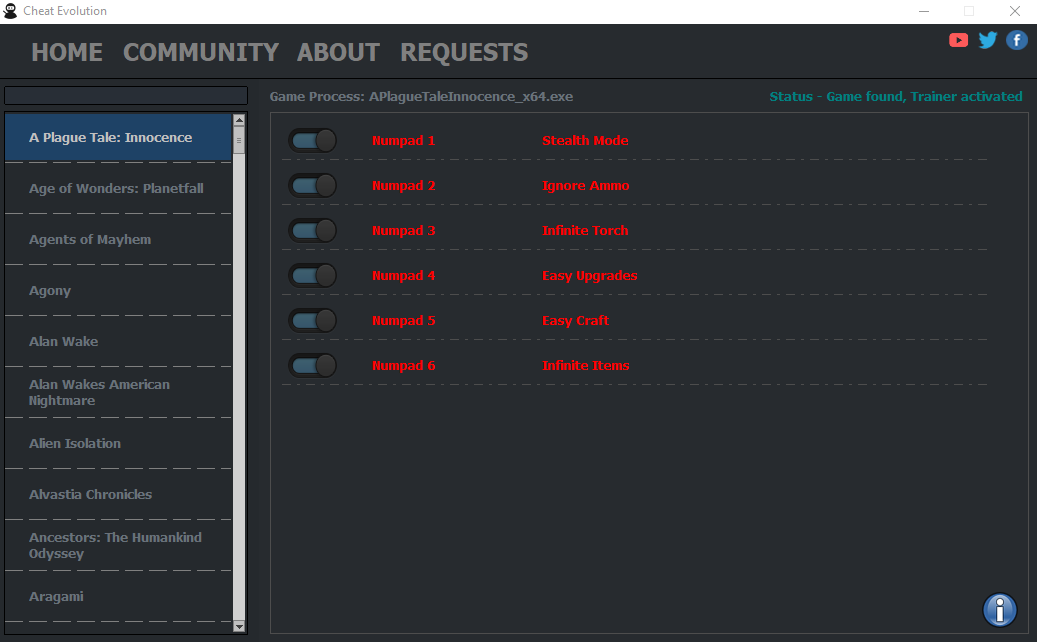Click the Numpad 1 hotkey label
1037x642 pixels.
403,140
